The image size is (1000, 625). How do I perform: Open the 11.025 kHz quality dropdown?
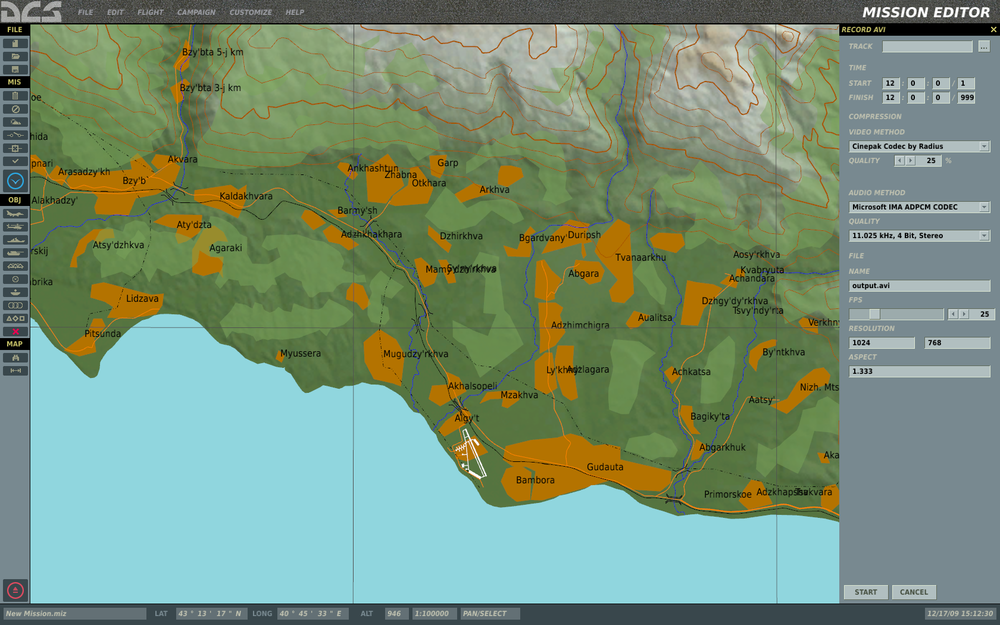click(918, 236)
